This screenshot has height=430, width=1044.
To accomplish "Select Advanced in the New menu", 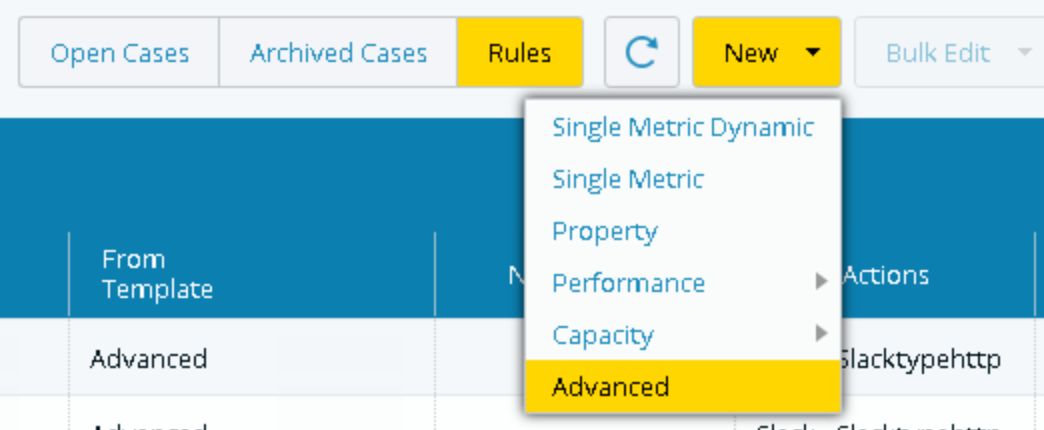I will click(x=610, y=386).
